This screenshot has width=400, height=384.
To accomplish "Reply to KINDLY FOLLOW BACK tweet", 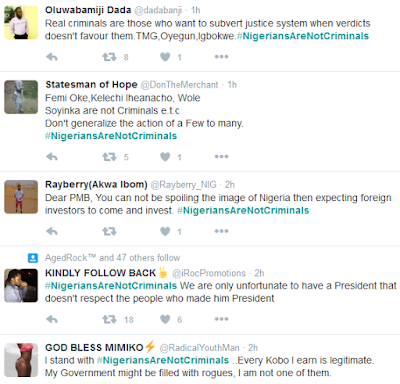I will pos(52,319).
